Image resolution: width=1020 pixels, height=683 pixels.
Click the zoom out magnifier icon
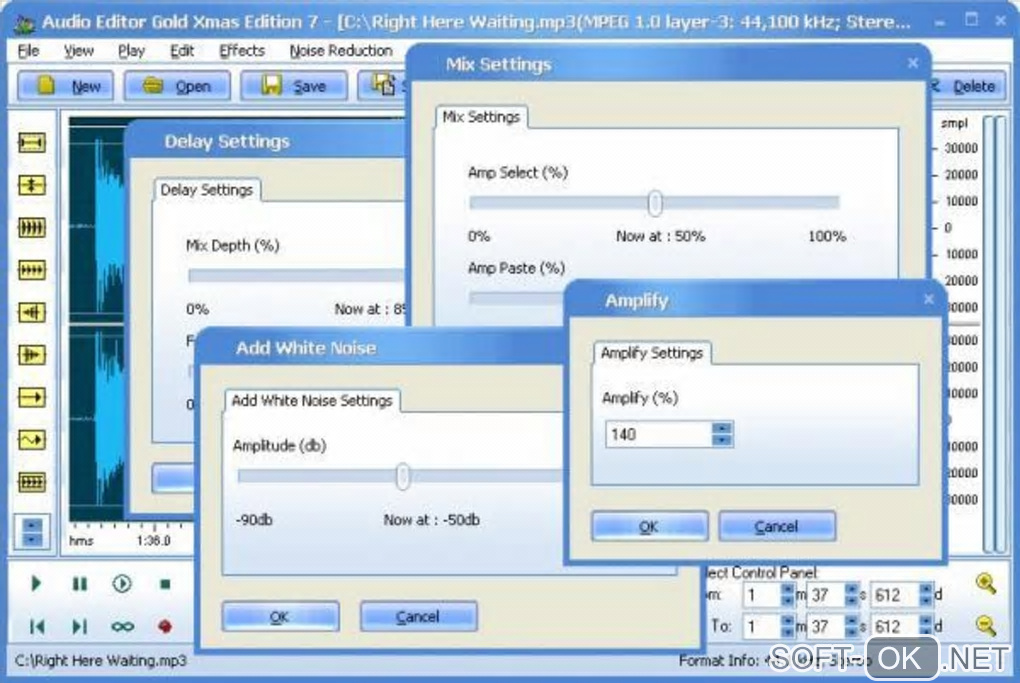(x=986, y=626)
